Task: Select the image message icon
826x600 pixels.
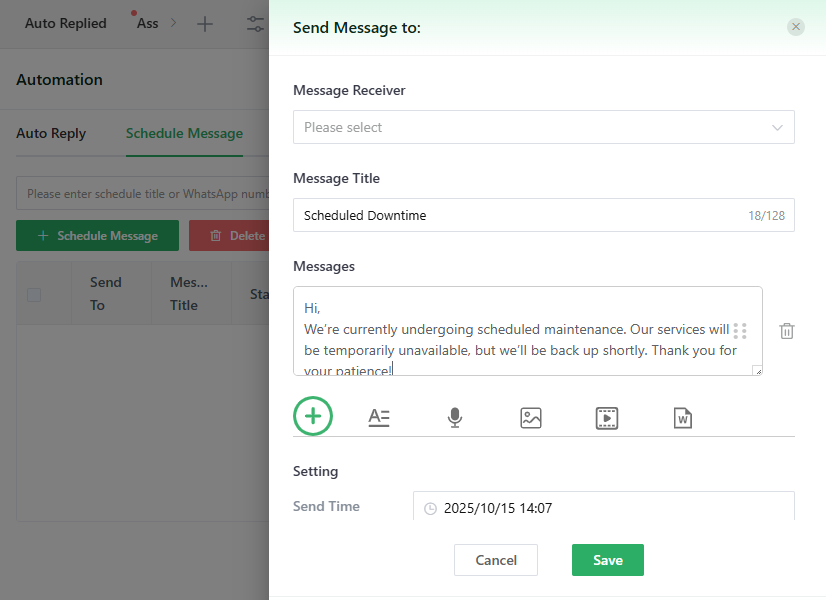Action: (531, 418)
